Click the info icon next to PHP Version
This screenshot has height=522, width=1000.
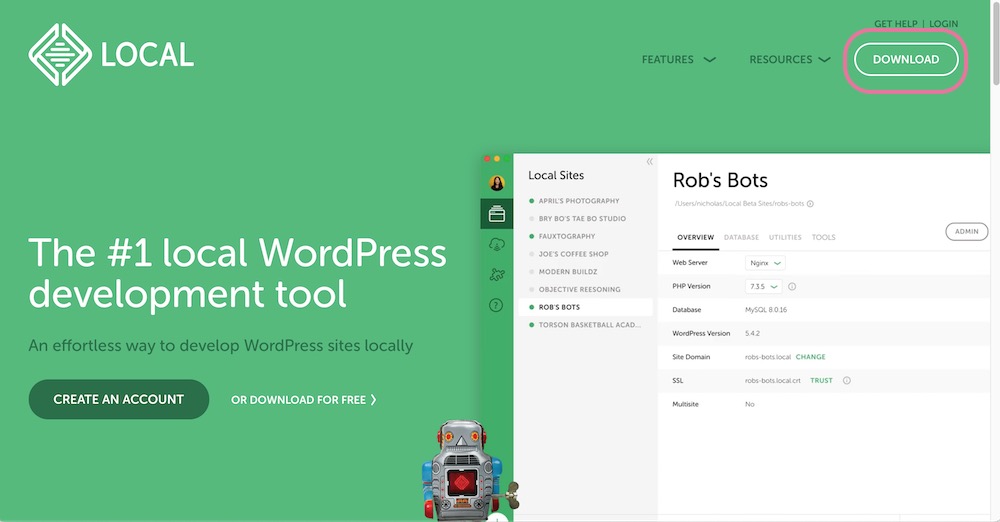point(792,287)
